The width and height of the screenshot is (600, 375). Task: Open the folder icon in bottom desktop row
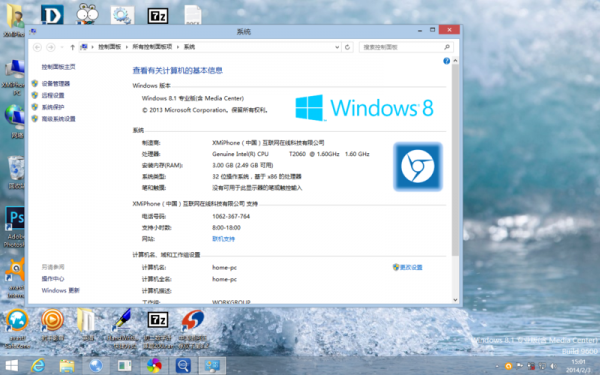point(87,325)
